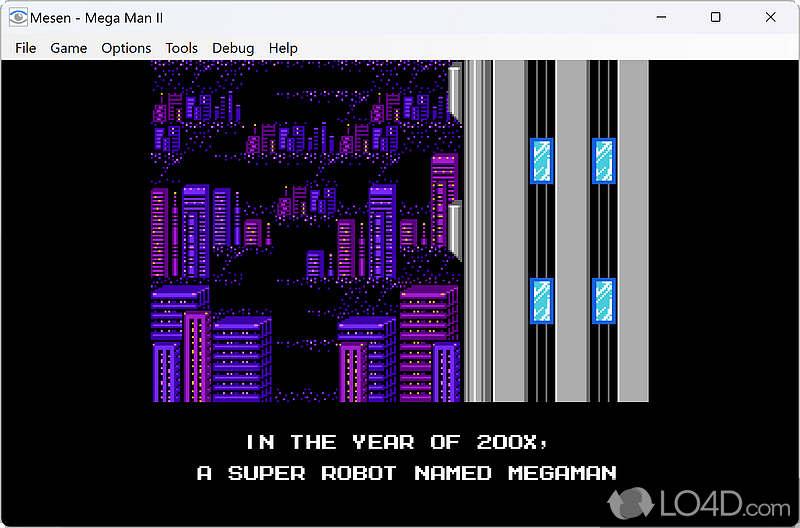Click the 'A SUPER ROBOT NAMED MEGAMAN' text
Screen dimensions: 800x528
tap(407, 473)
